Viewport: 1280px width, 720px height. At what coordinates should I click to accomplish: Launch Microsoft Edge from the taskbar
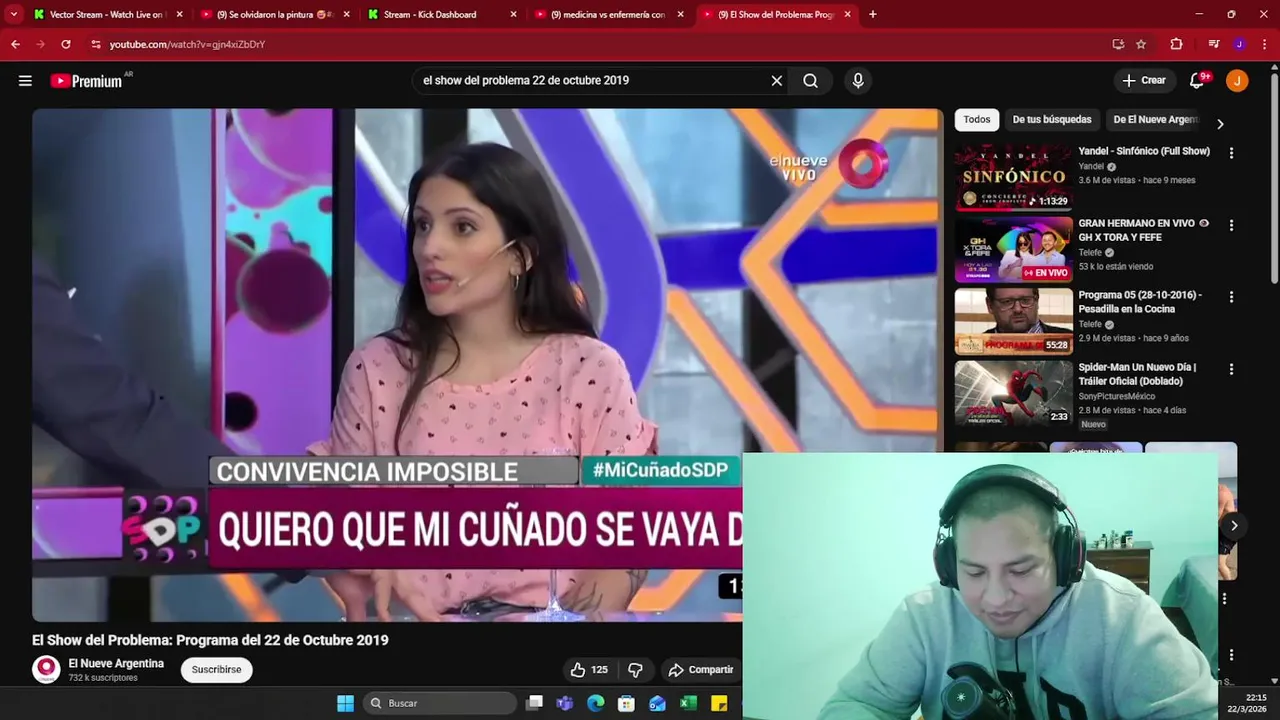pos(596,703)
